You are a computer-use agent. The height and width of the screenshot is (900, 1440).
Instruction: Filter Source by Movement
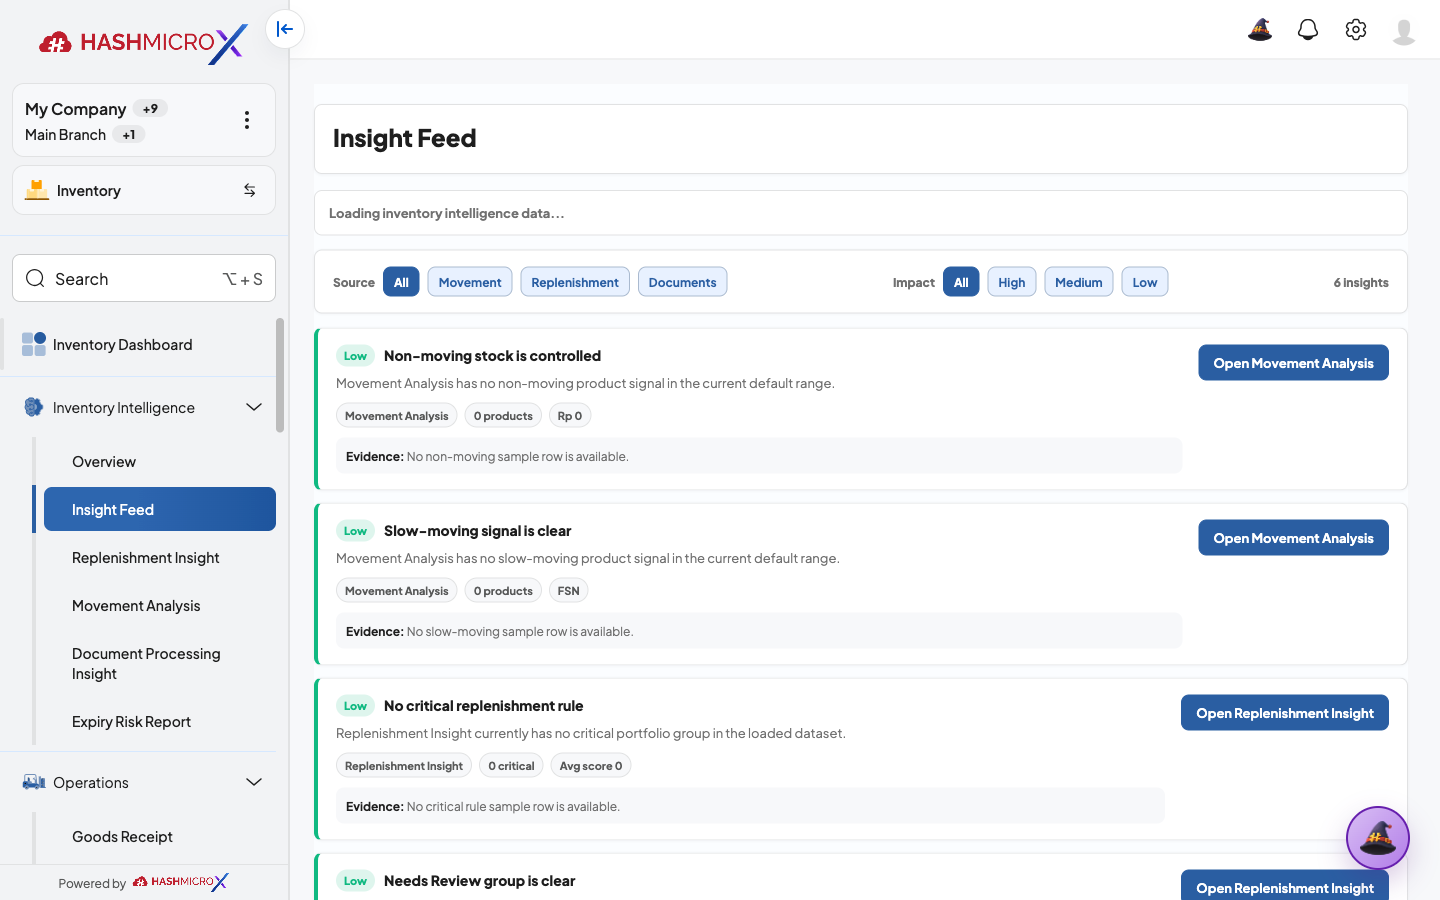pos(470,282)
